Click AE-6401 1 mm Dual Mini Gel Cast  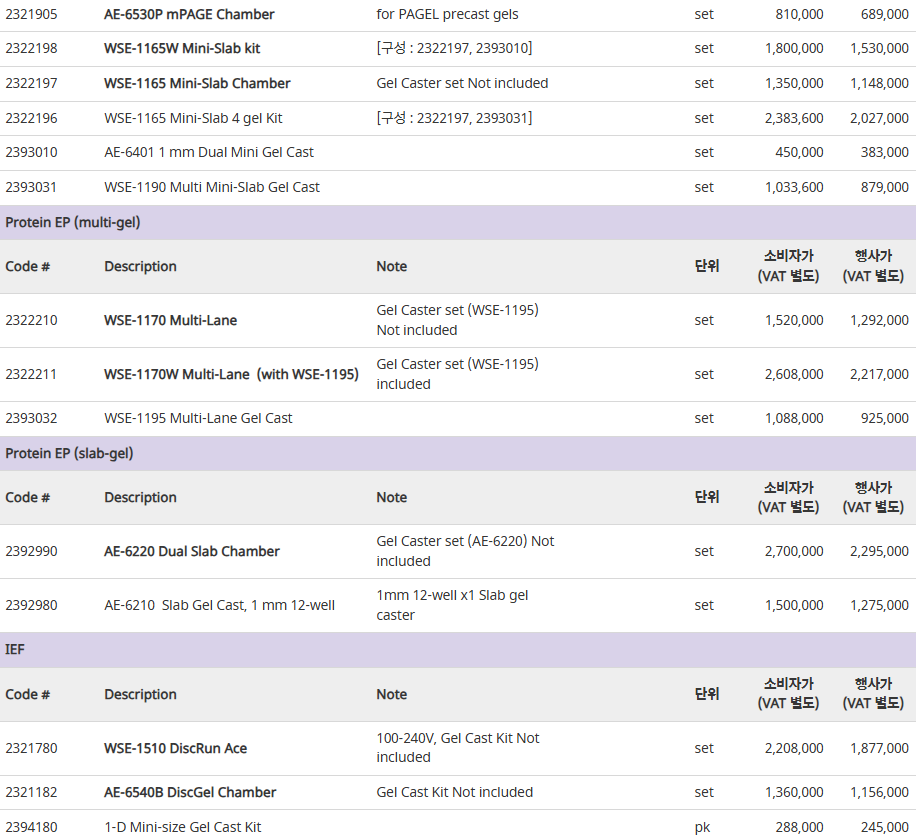pos(209,152)
